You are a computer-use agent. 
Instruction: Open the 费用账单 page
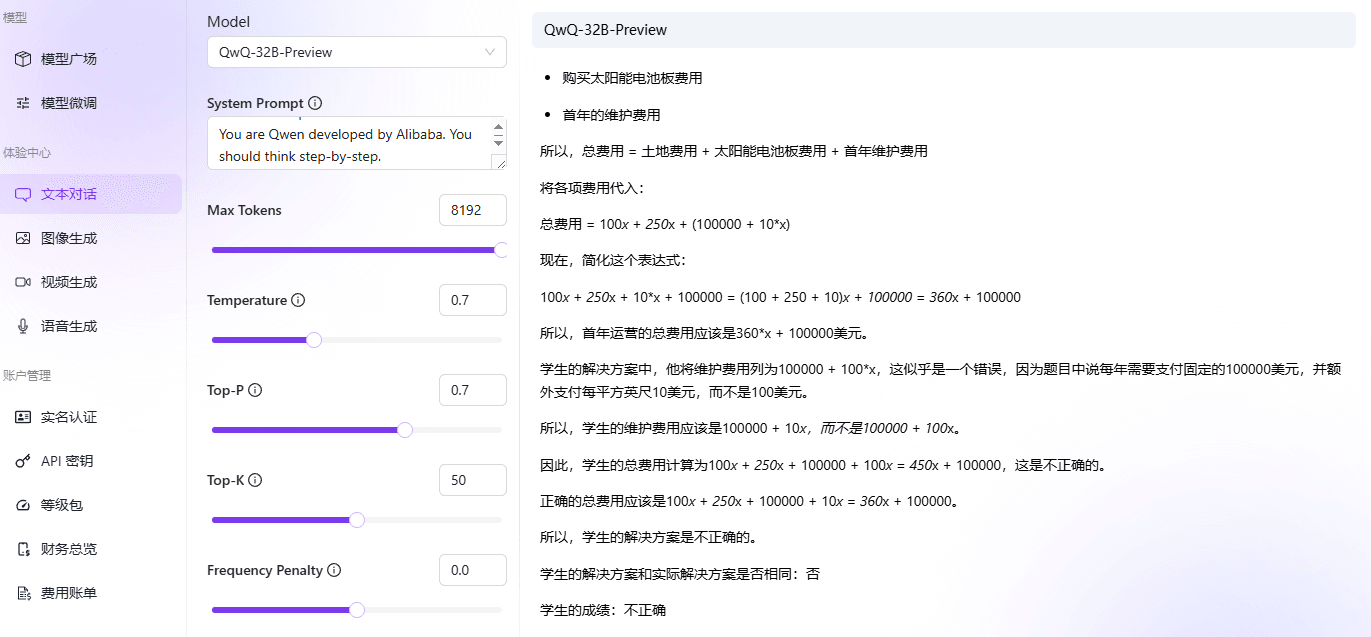tap(68, 593)
